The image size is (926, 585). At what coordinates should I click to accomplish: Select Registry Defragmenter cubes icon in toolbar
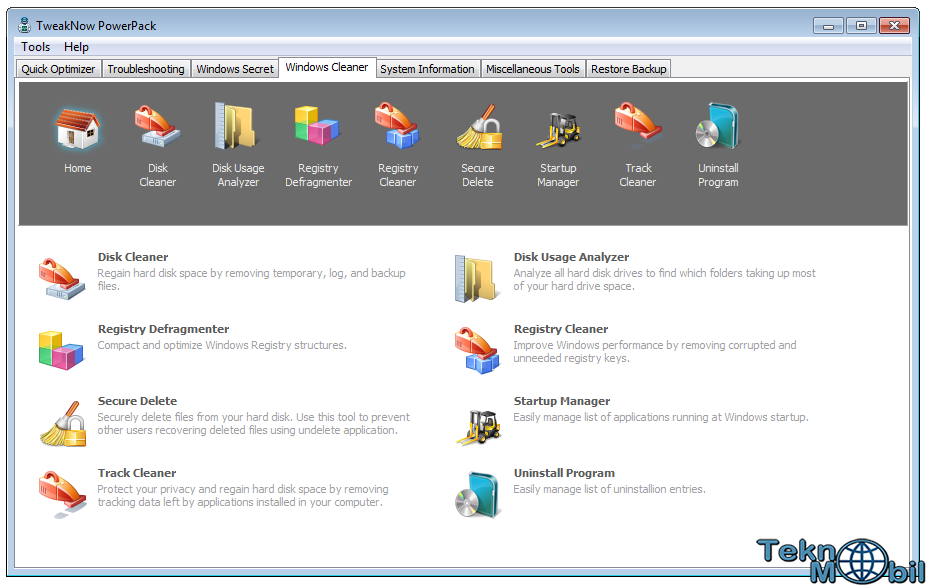click(x=317, y=126)
